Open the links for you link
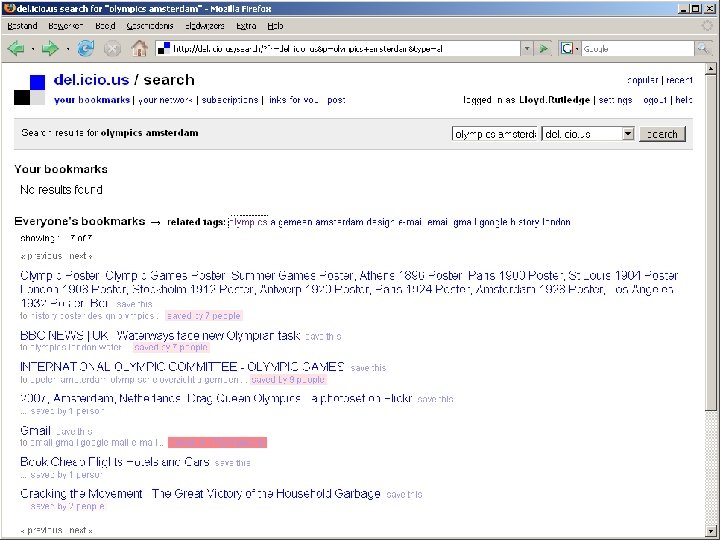 tap(293, 100)
